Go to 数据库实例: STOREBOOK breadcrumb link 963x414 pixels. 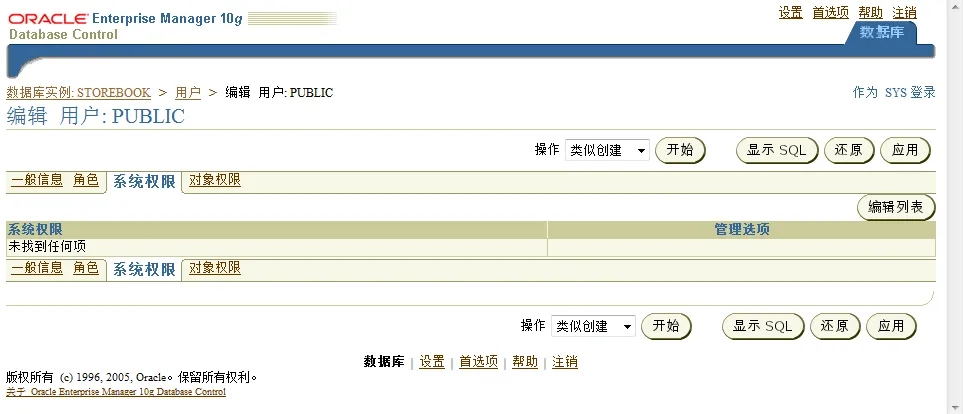tap(79, 93)
